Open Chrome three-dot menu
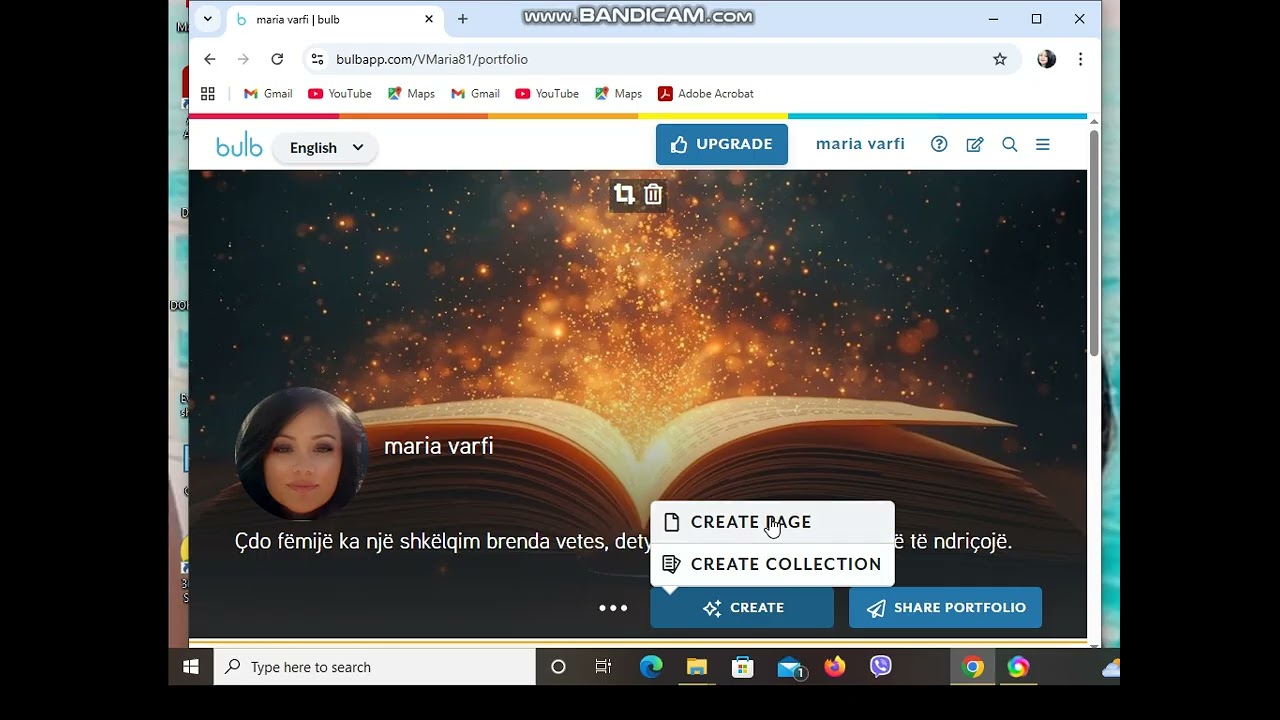1280x720 pixels. [1080, 59]
